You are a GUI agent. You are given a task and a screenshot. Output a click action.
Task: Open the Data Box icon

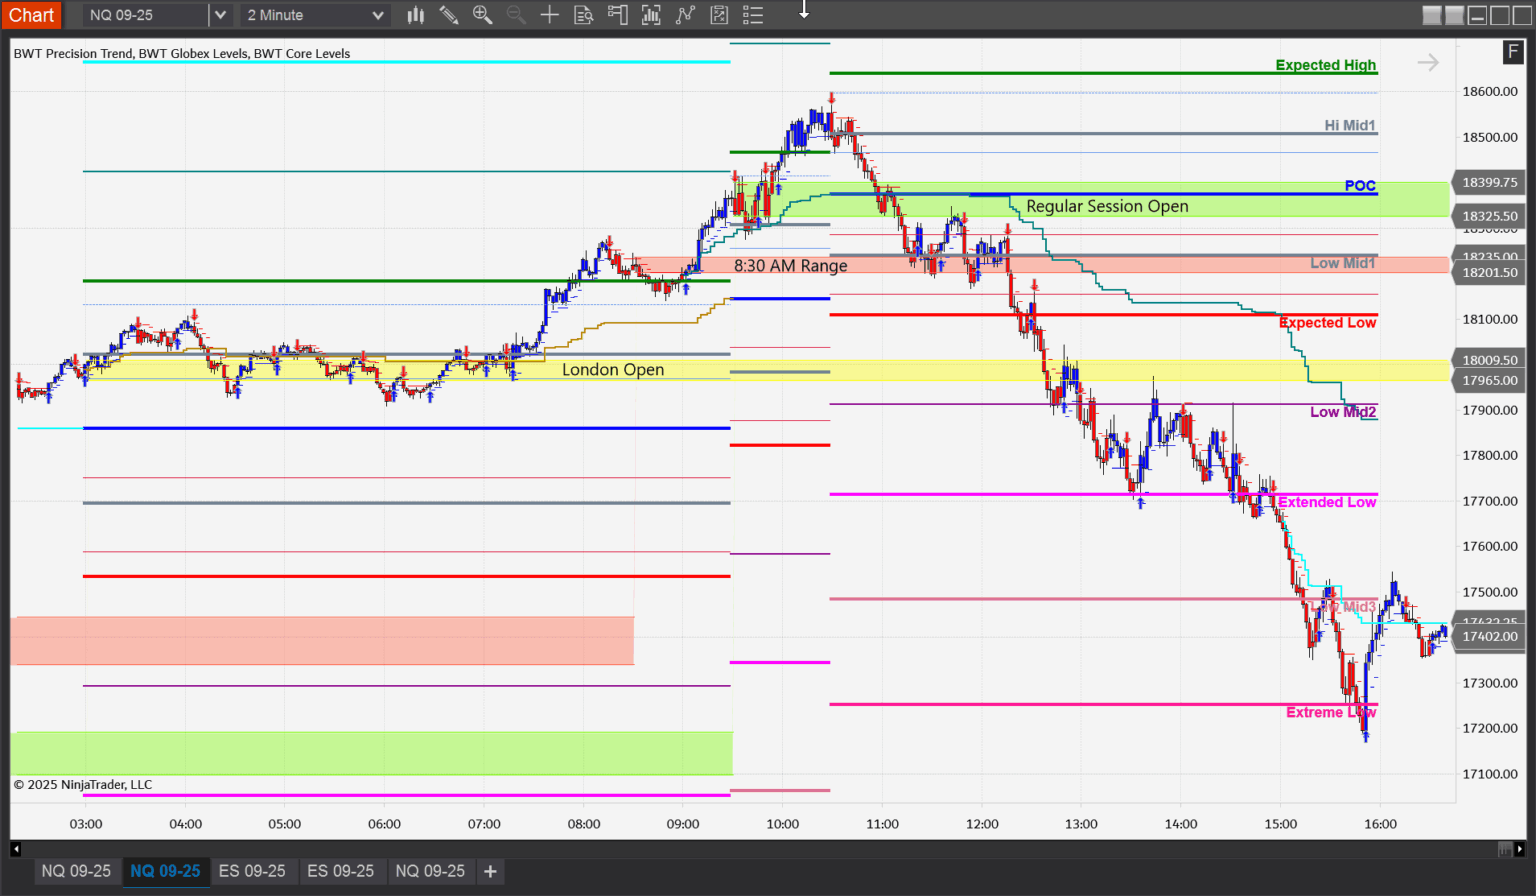point(584,15)
